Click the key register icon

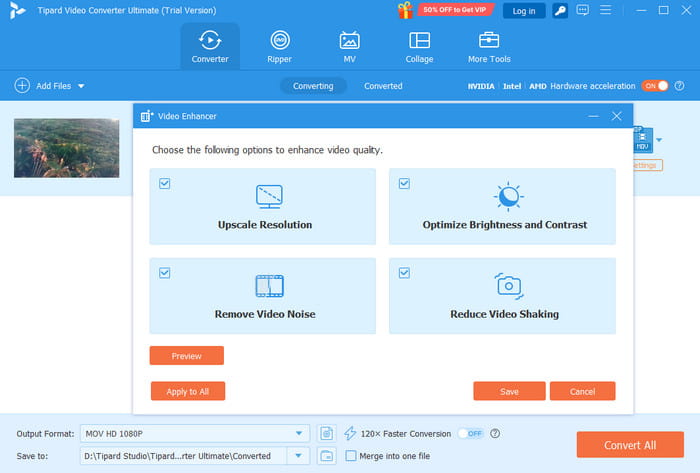560,11
